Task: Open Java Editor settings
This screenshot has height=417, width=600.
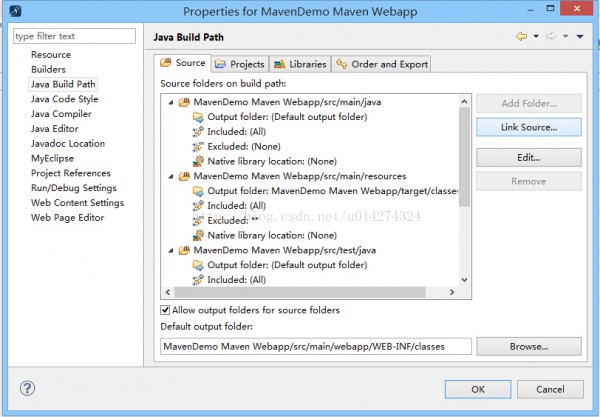Action: point(55,129)
